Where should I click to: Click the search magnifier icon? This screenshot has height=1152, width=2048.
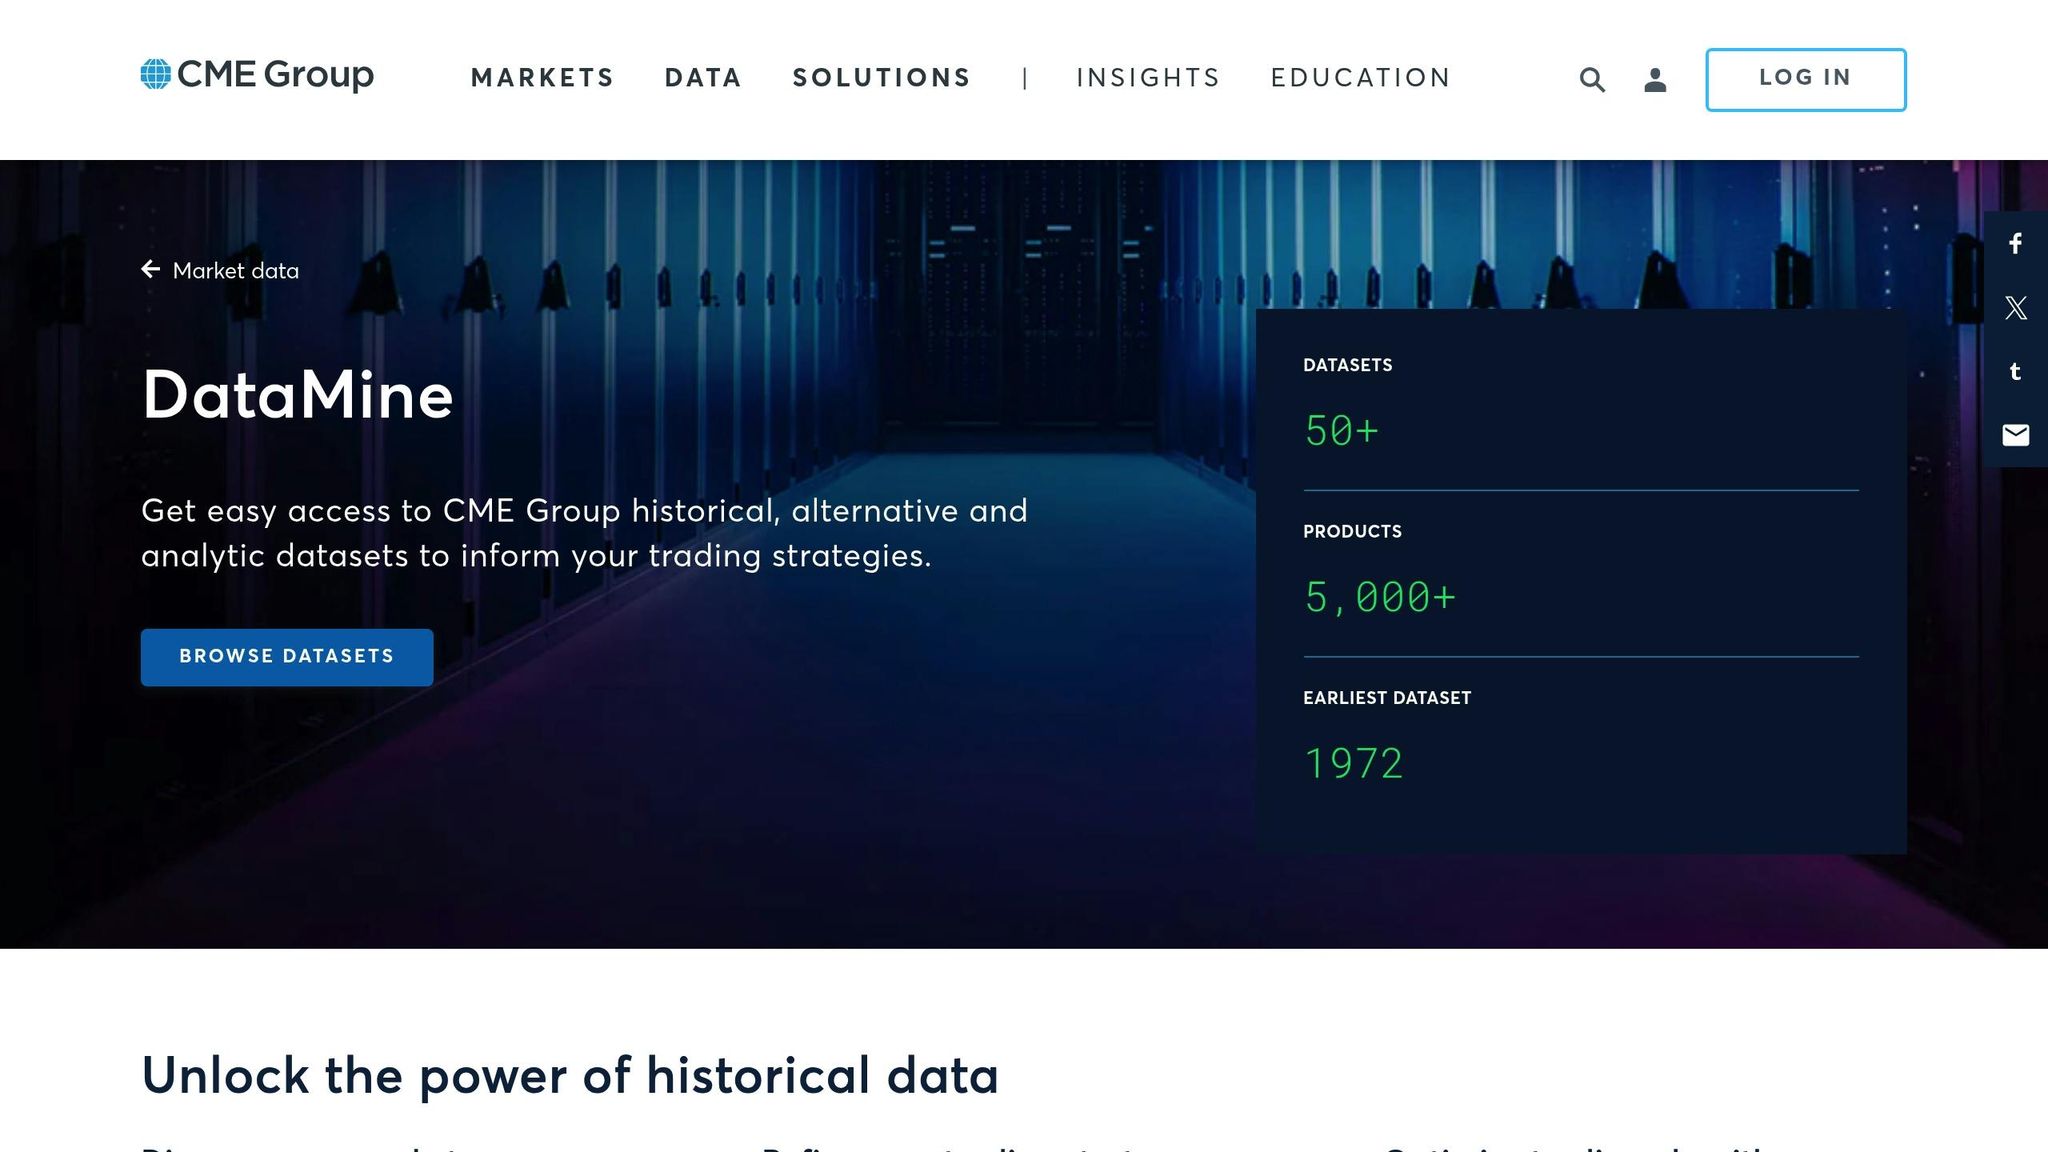tap(1592, 80)
